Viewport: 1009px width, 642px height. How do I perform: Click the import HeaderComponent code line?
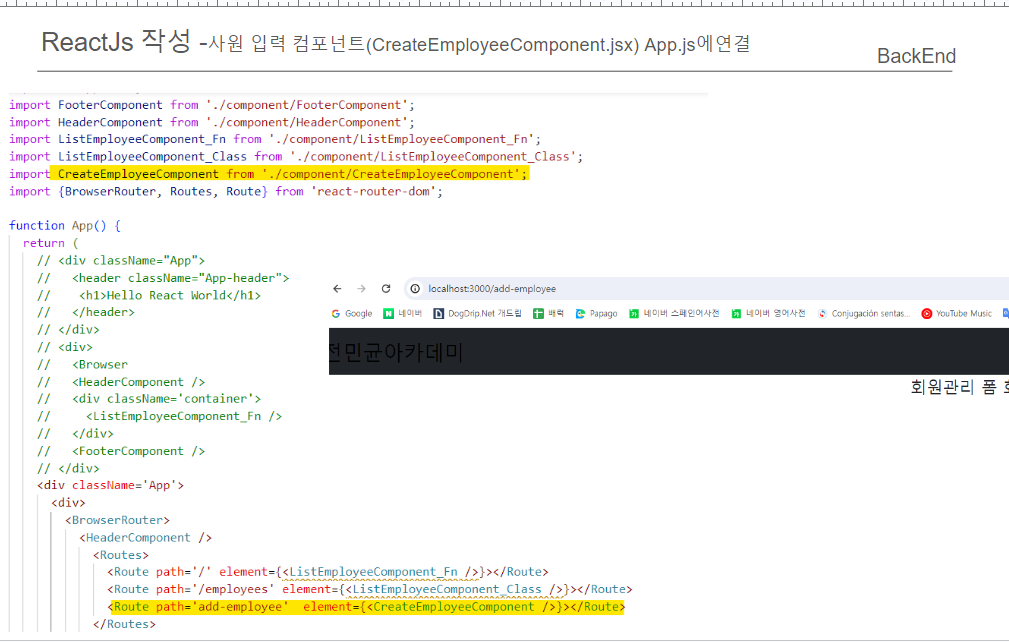point(212,122)
